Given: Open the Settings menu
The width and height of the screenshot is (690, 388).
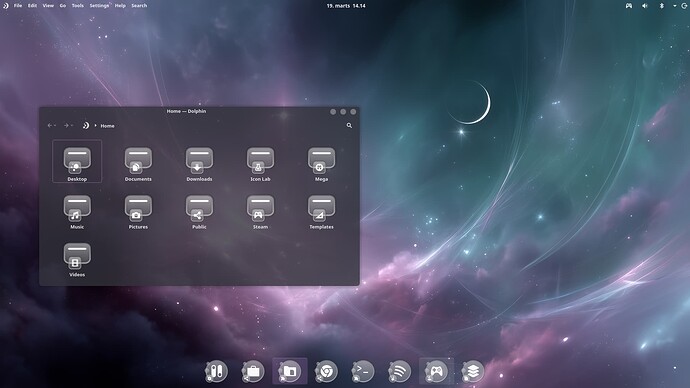Looking at the screenshot, I should [x=99, y=6].
